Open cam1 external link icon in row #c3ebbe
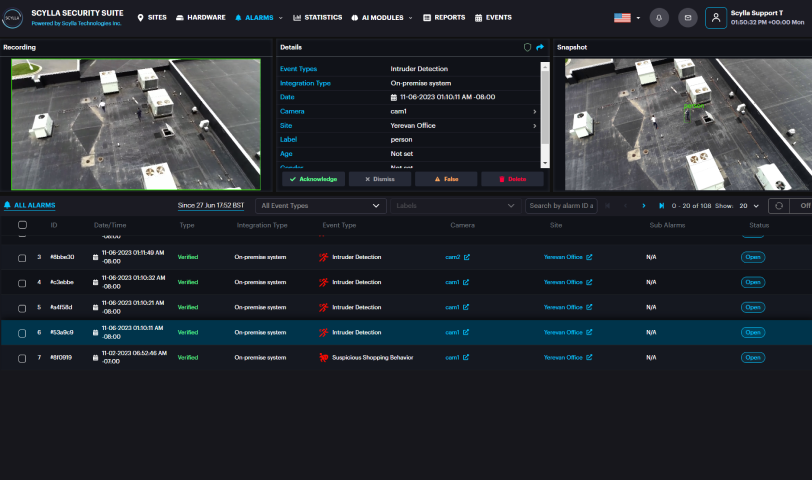Viewport: 812px width, 480px height. [466, 282]
